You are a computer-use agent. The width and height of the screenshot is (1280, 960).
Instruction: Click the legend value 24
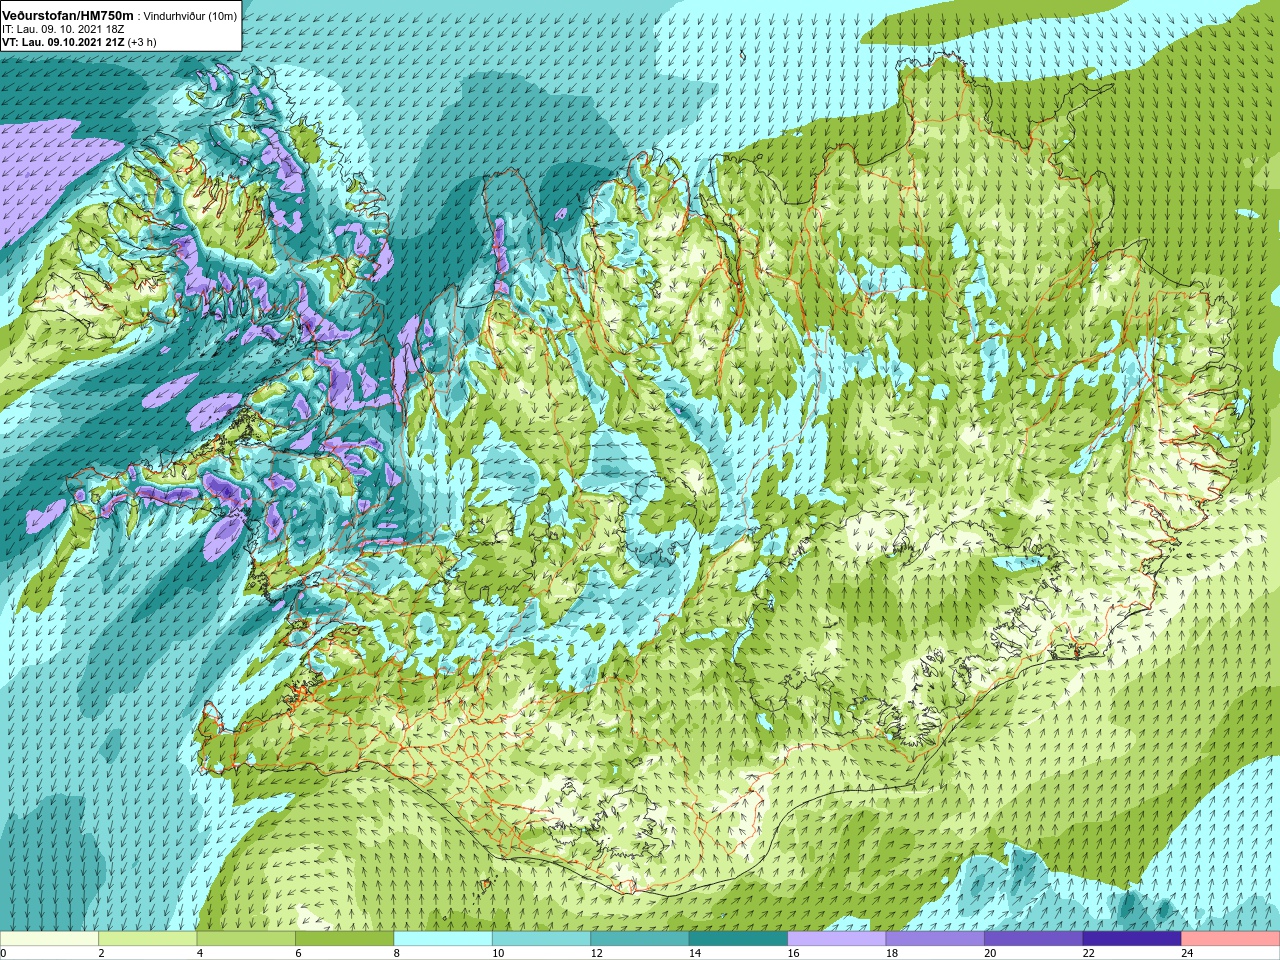click(1188, 953)
